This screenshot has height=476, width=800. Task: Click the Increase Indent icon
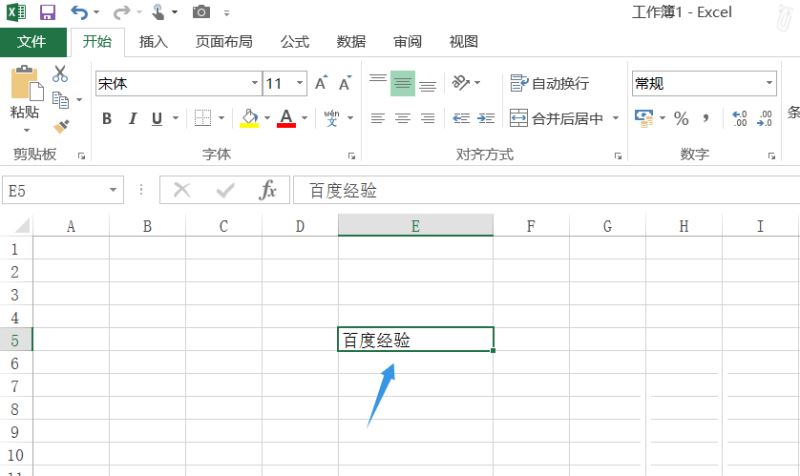click(x=486, y=118)
